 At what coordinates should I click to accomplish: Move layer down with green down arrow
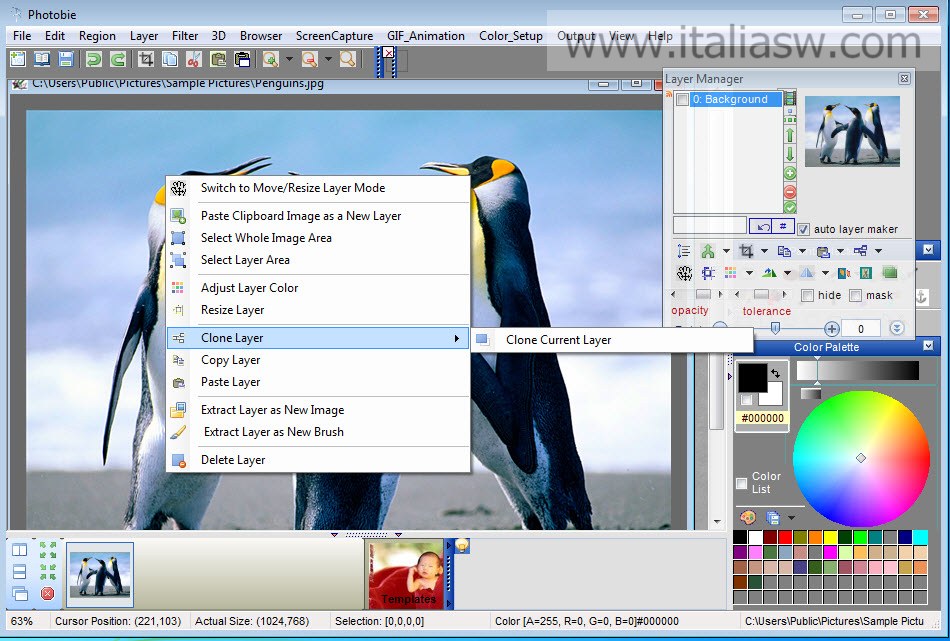(x=790, y=153)
